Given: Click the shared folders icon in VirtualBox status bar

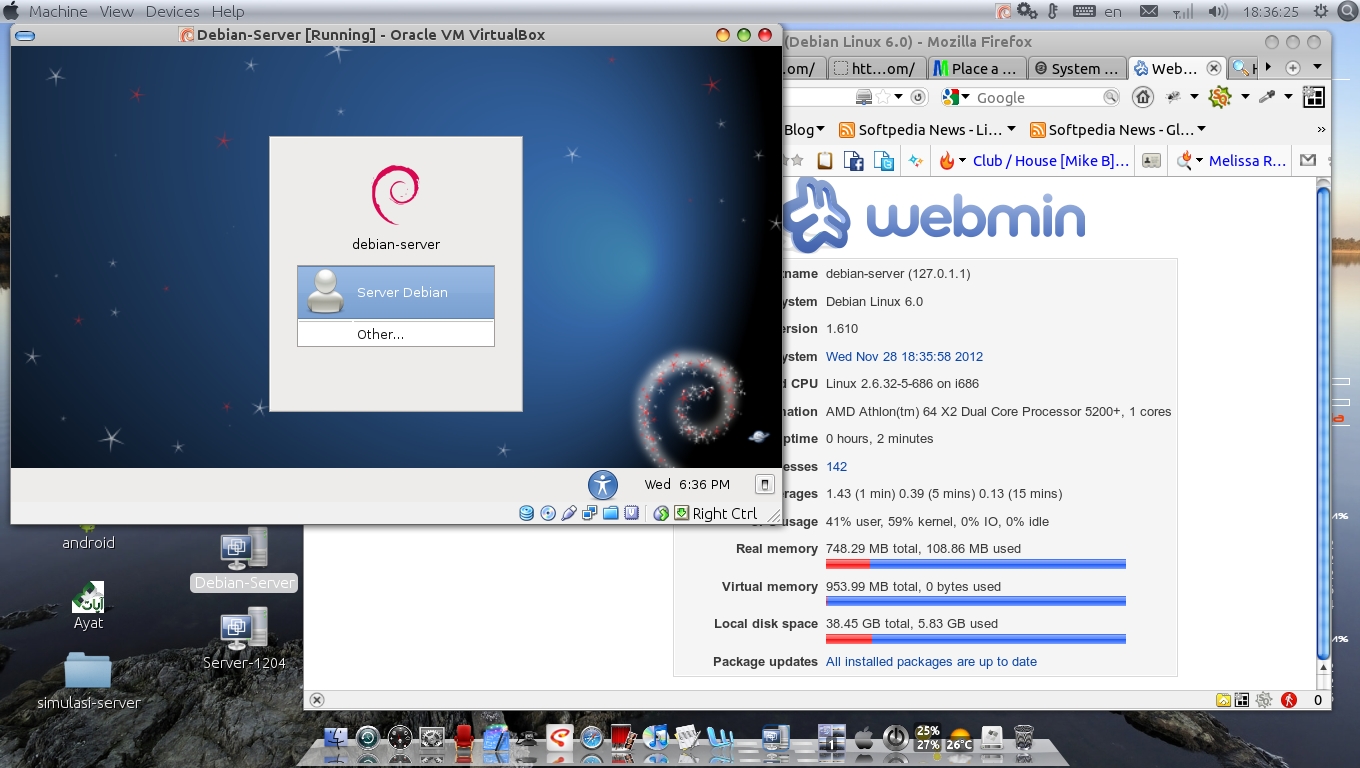Looking at the screenshot, I should (611, 513).
